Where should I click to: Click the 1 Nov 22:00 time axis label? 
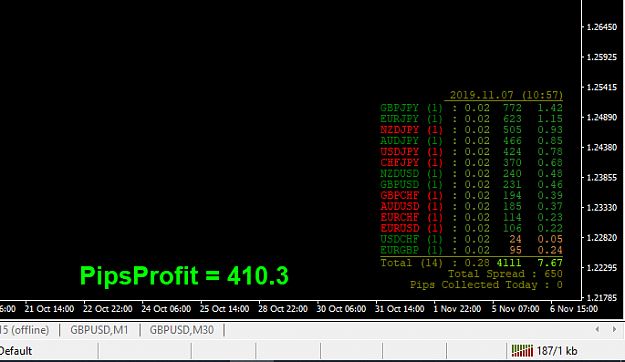(457, 309)
